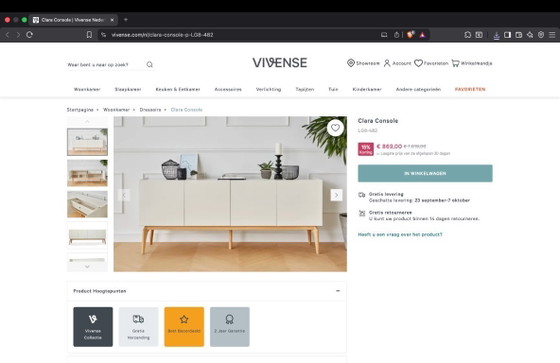Click the Brave shields lion icon

tap(410, 35)
